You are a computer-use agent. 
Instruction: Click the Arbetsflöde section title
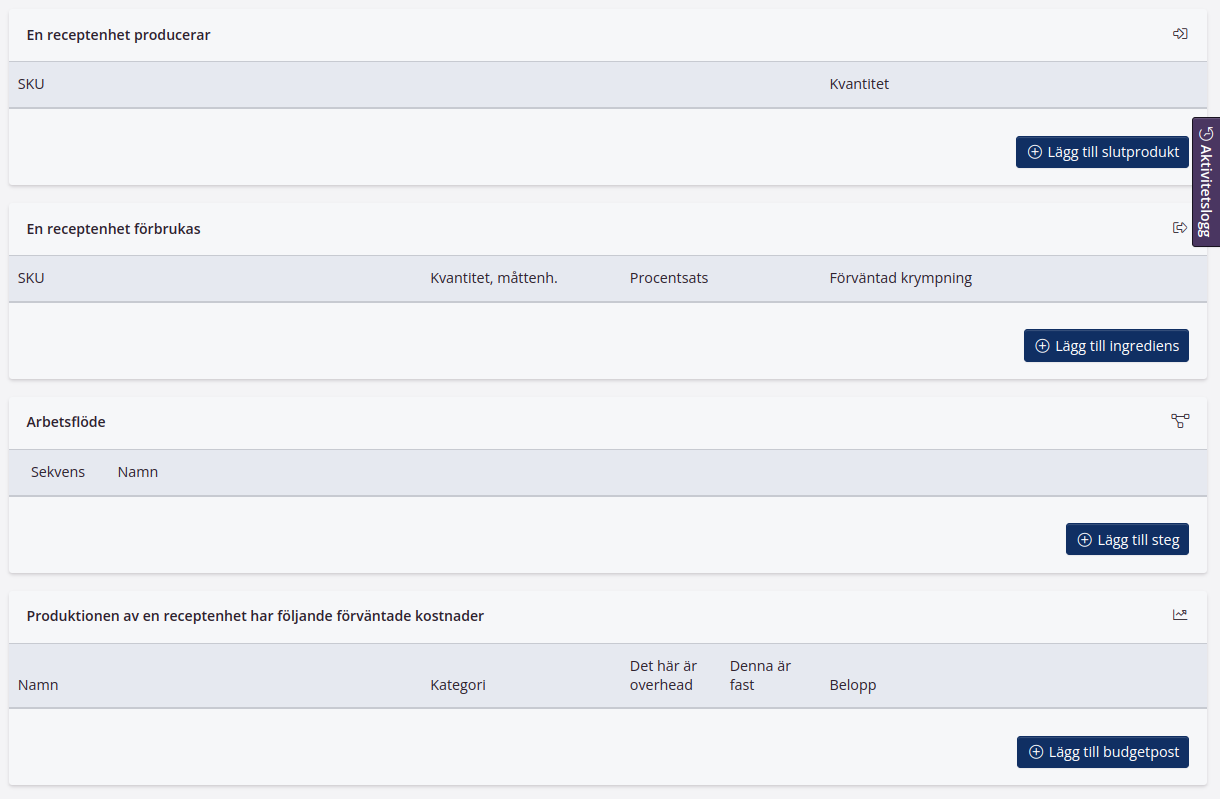(66, 422)
